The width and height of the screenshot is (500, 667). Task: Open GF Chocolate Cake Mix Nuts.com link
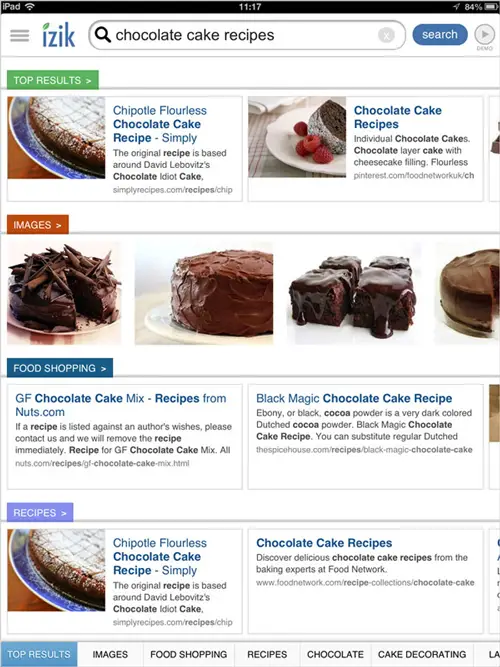coord(121,405)
